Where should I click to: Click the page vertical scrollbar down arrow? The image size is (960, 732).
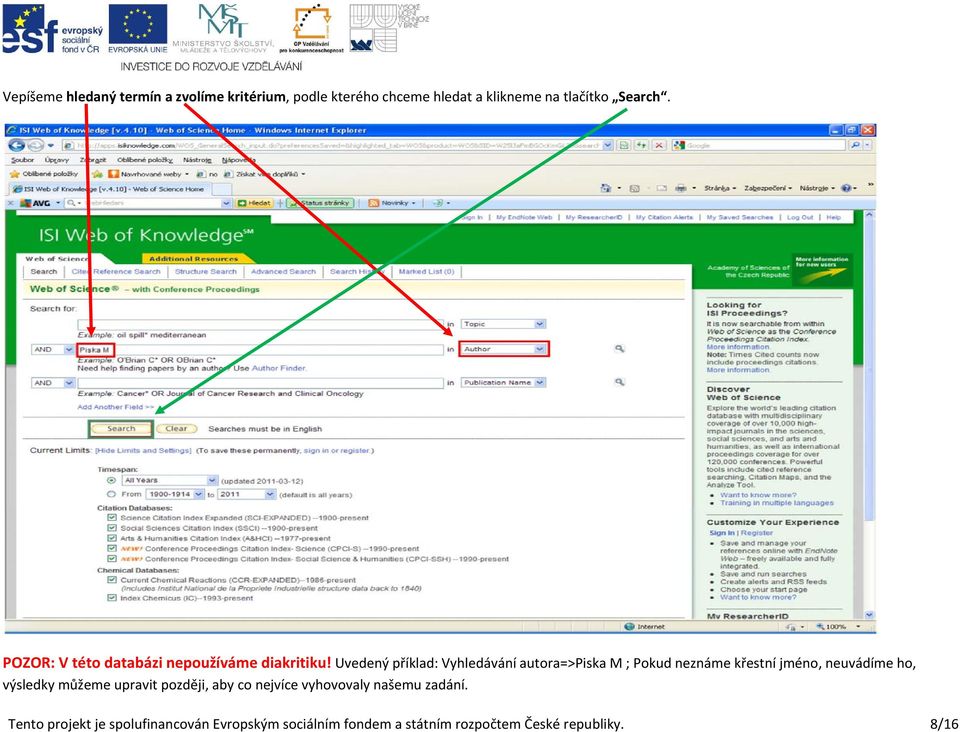click(869, 614)
